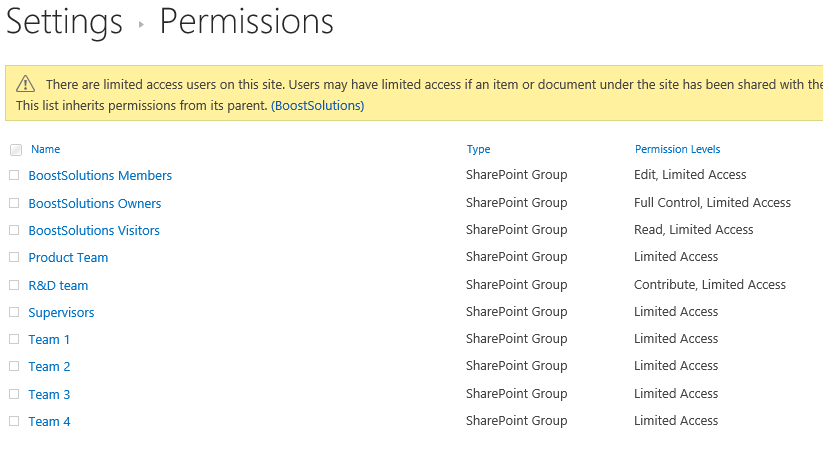Check the BoostSolutions Members row checkbox
The image size is (823, 449).
click(x=14, y=175)
